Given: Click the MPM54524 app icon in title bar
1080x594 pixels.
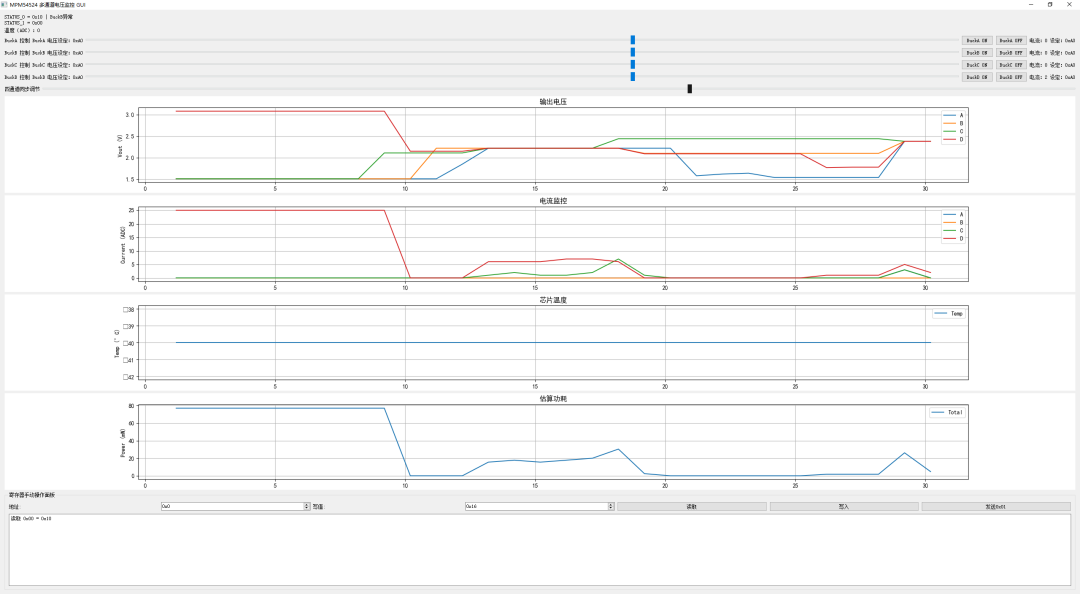Looking at the screenshot, I should [4, 4].
